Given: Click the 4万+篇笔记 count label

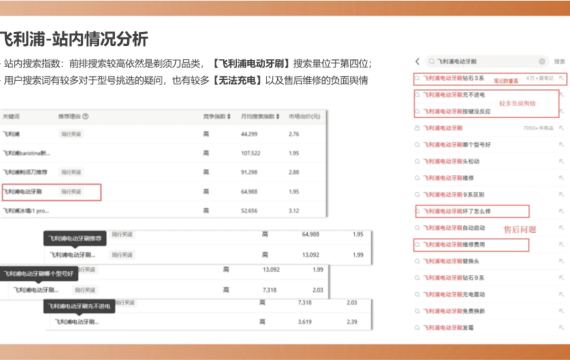Looking at the screenshot, I should point(540,78).
